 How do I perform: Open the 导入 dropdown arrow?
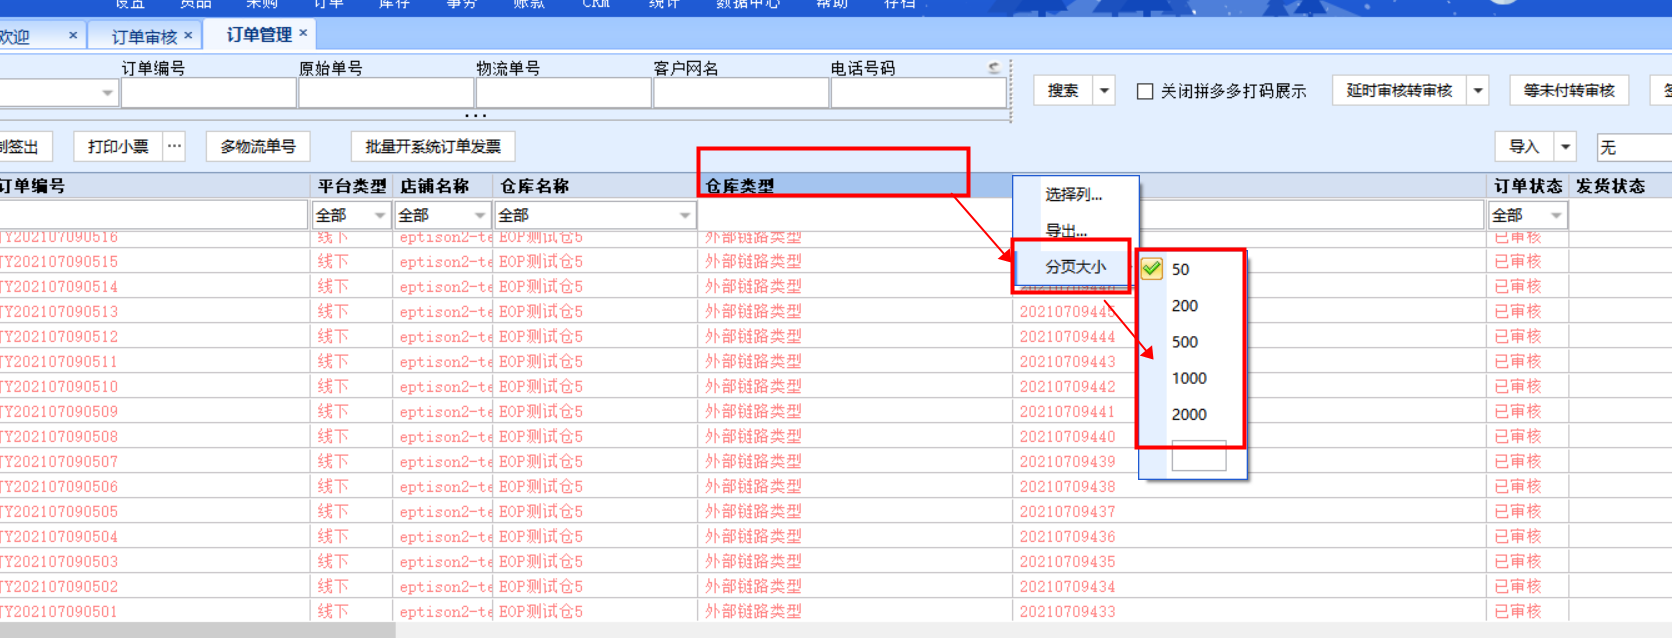[1565, 147]
